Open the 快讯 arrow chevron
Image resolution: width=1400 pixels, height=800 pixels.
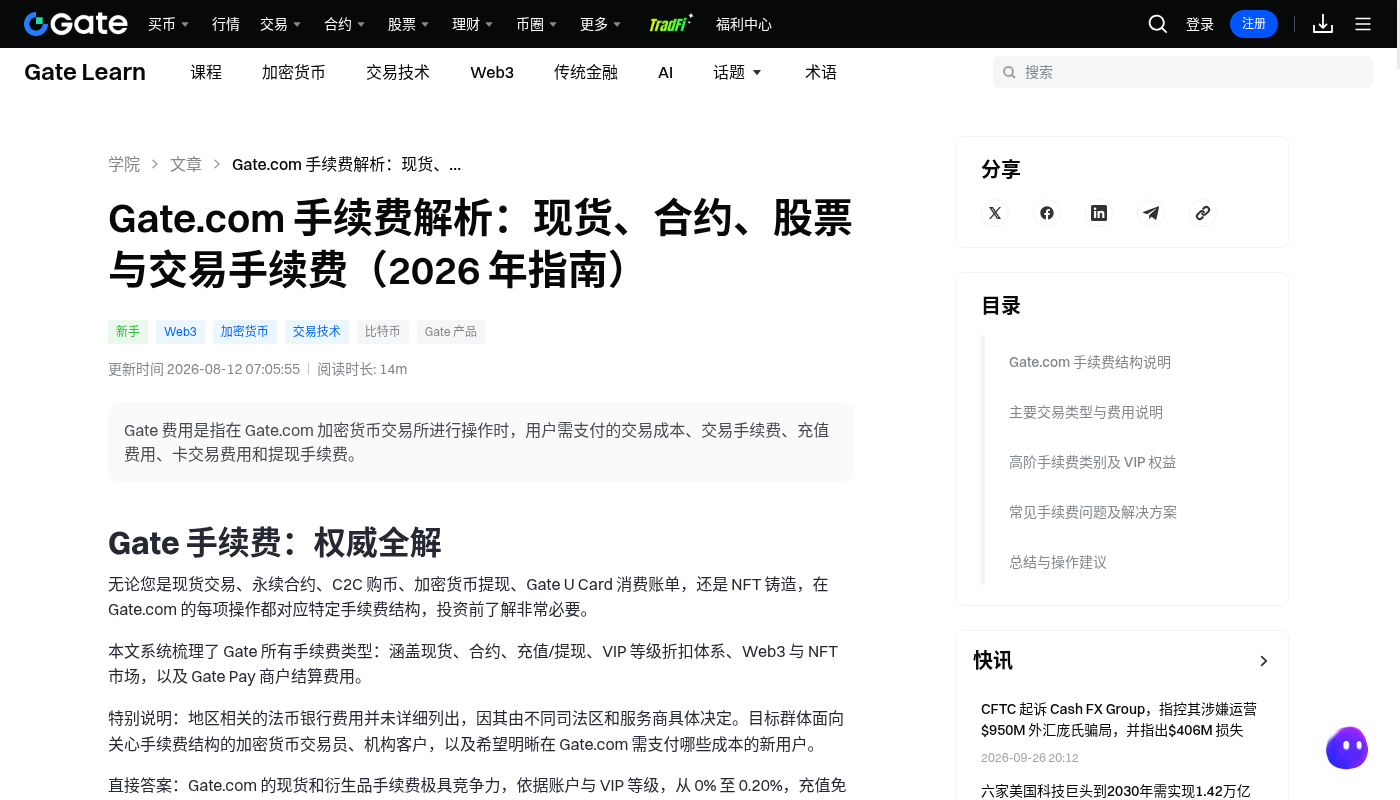(1264, 661)
